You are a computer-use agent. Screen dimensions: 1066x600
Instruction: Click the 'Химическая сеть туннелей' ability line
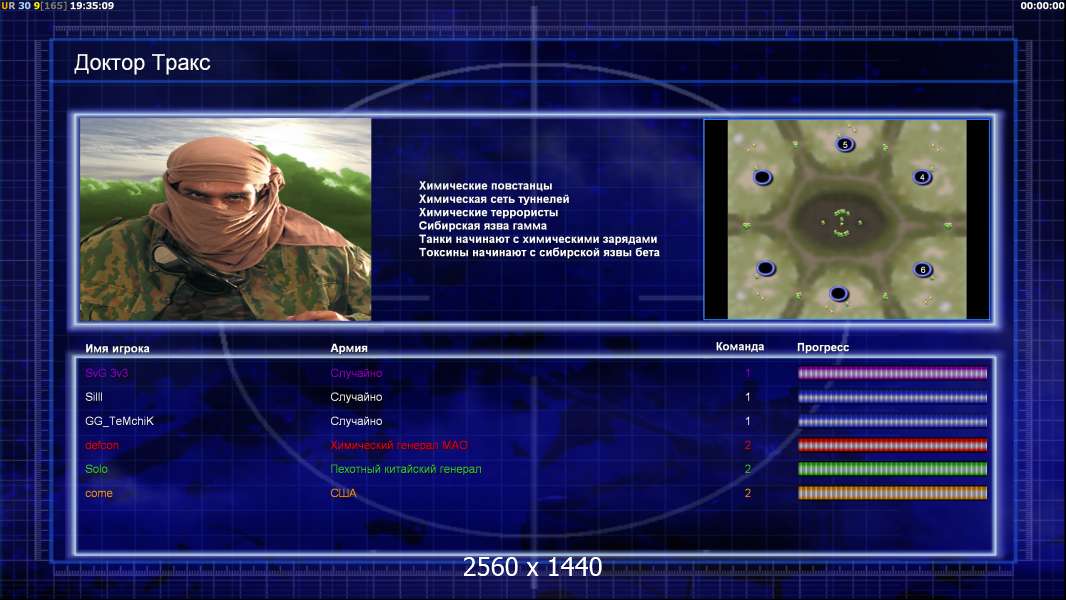pos(494,199)
